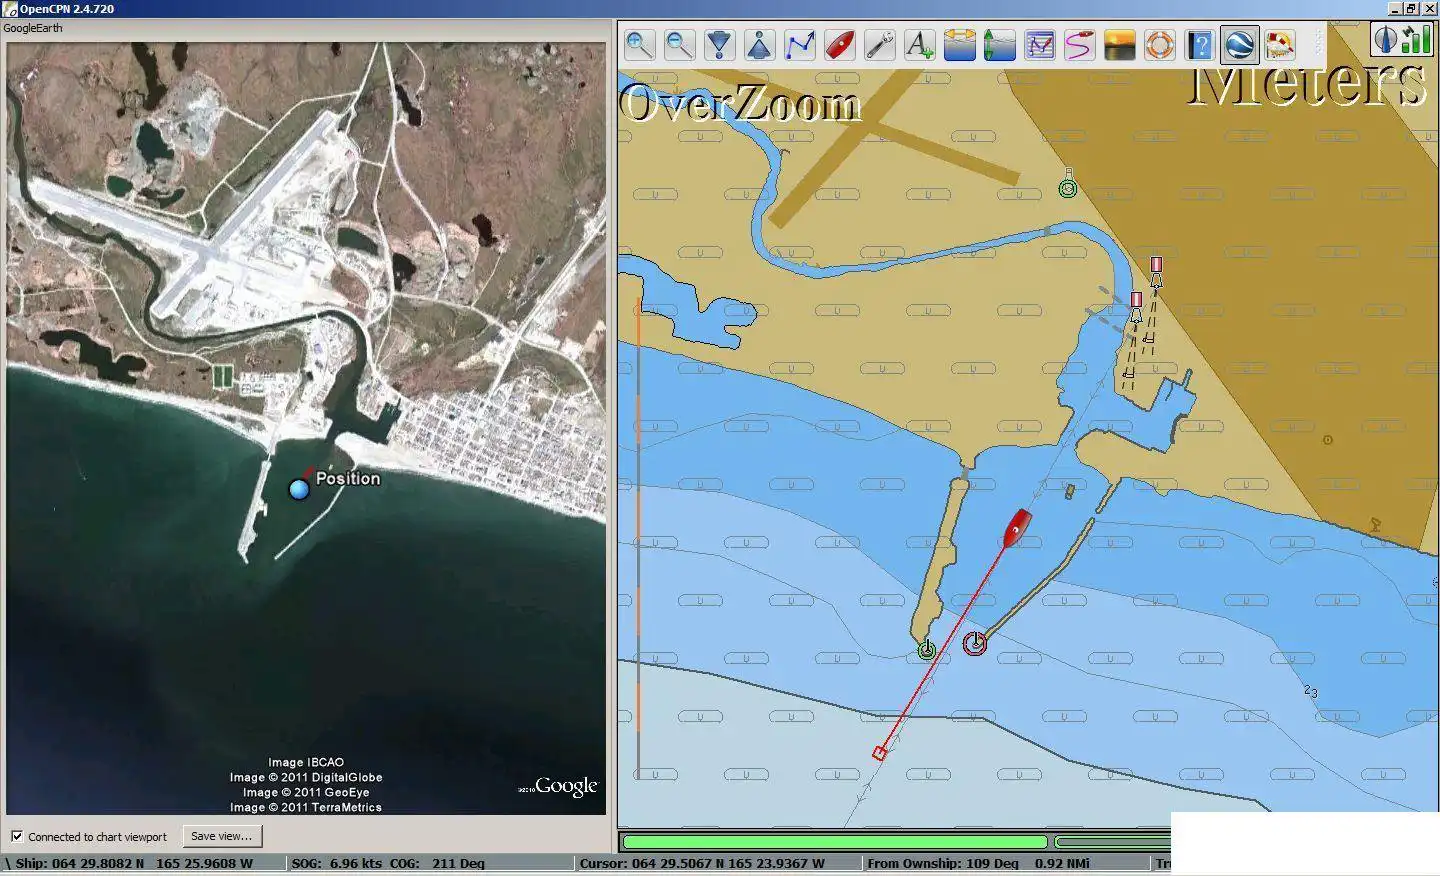
Task: Open About OpenCPN (blue question mark book)
Action: pyautogui.click(x=1200, y=45)
